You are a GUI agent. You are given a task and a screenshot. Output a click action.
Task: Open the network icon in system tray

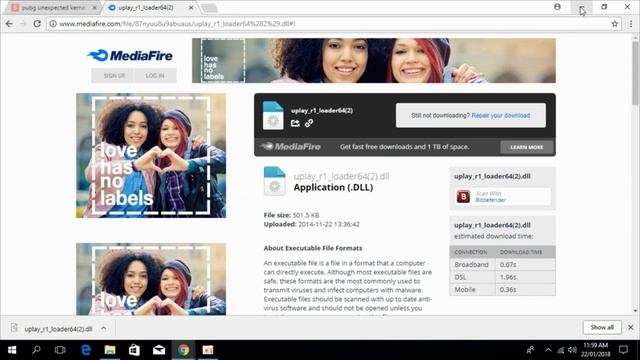pos(561,350)
